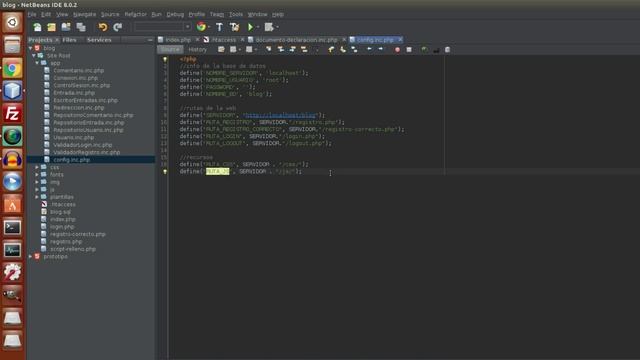Expand the fonts folder
The height and width of the screenshot is (360, 640).
(x=37, y=174)
